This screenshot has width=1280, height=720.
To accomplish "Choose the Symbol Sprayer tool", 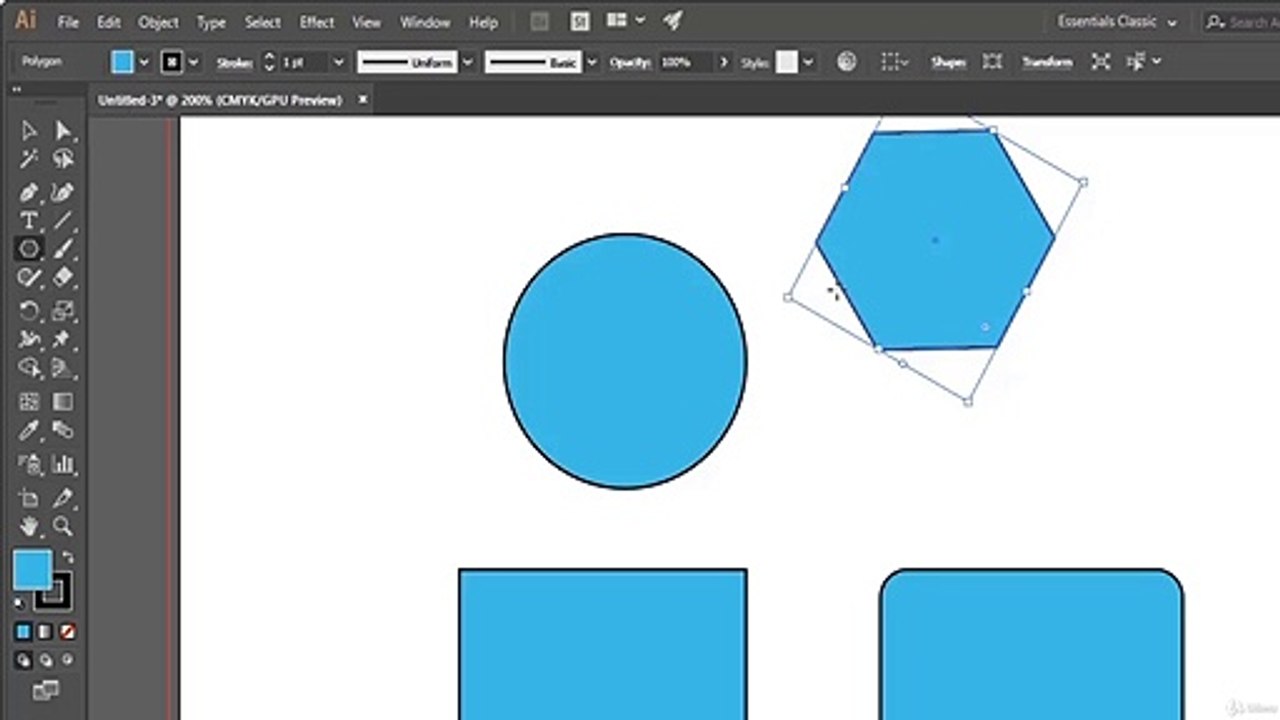I will [29, 464].
